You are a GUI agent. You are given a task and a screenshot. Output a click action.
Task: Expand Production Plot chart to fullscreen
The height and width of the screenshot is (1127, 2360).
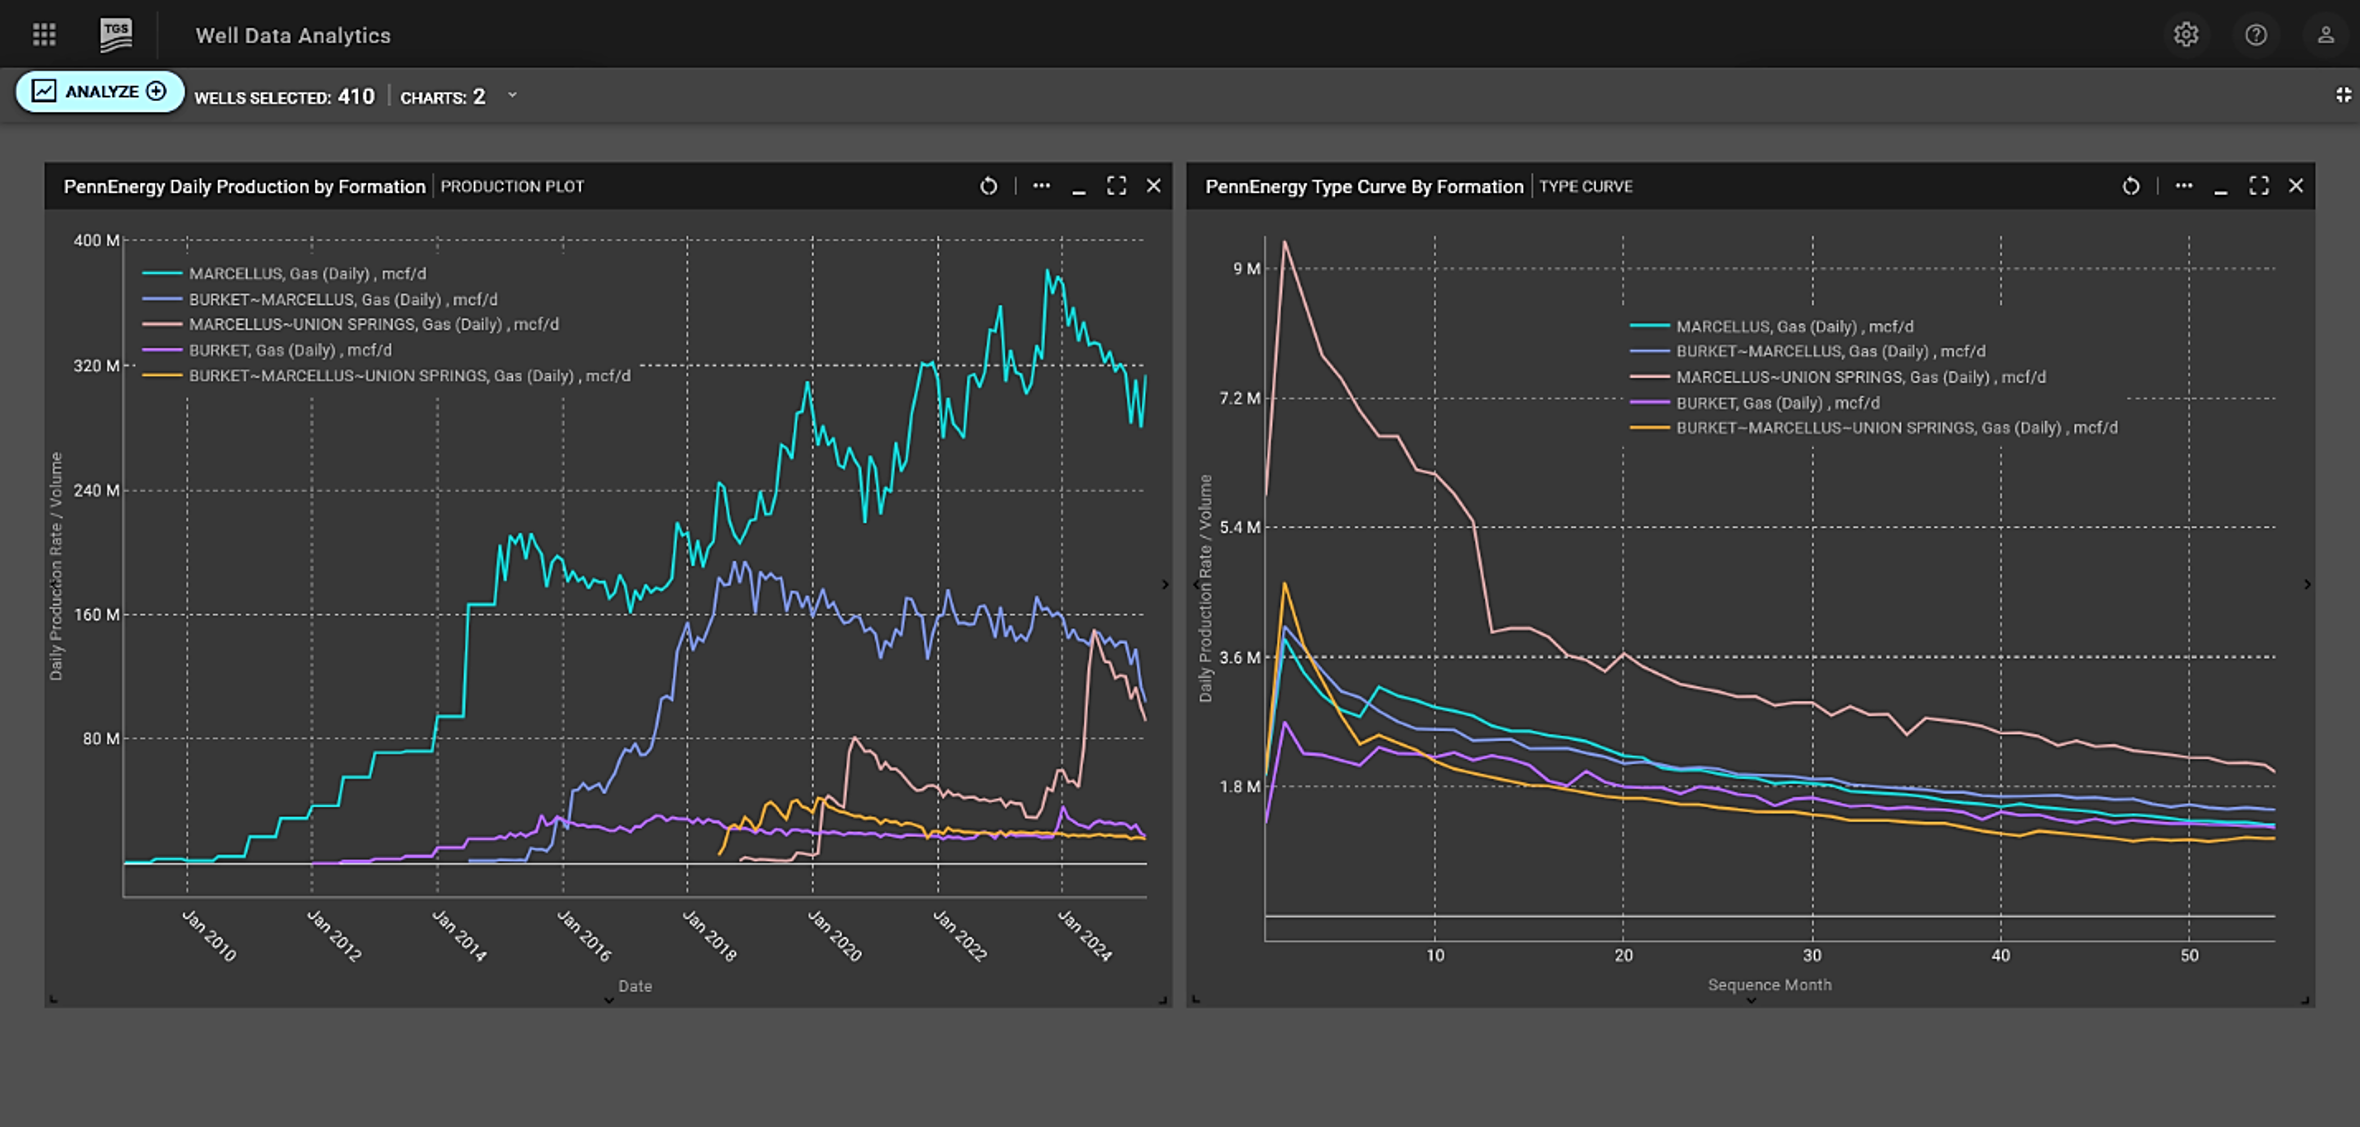click(x=1116, y=186)
